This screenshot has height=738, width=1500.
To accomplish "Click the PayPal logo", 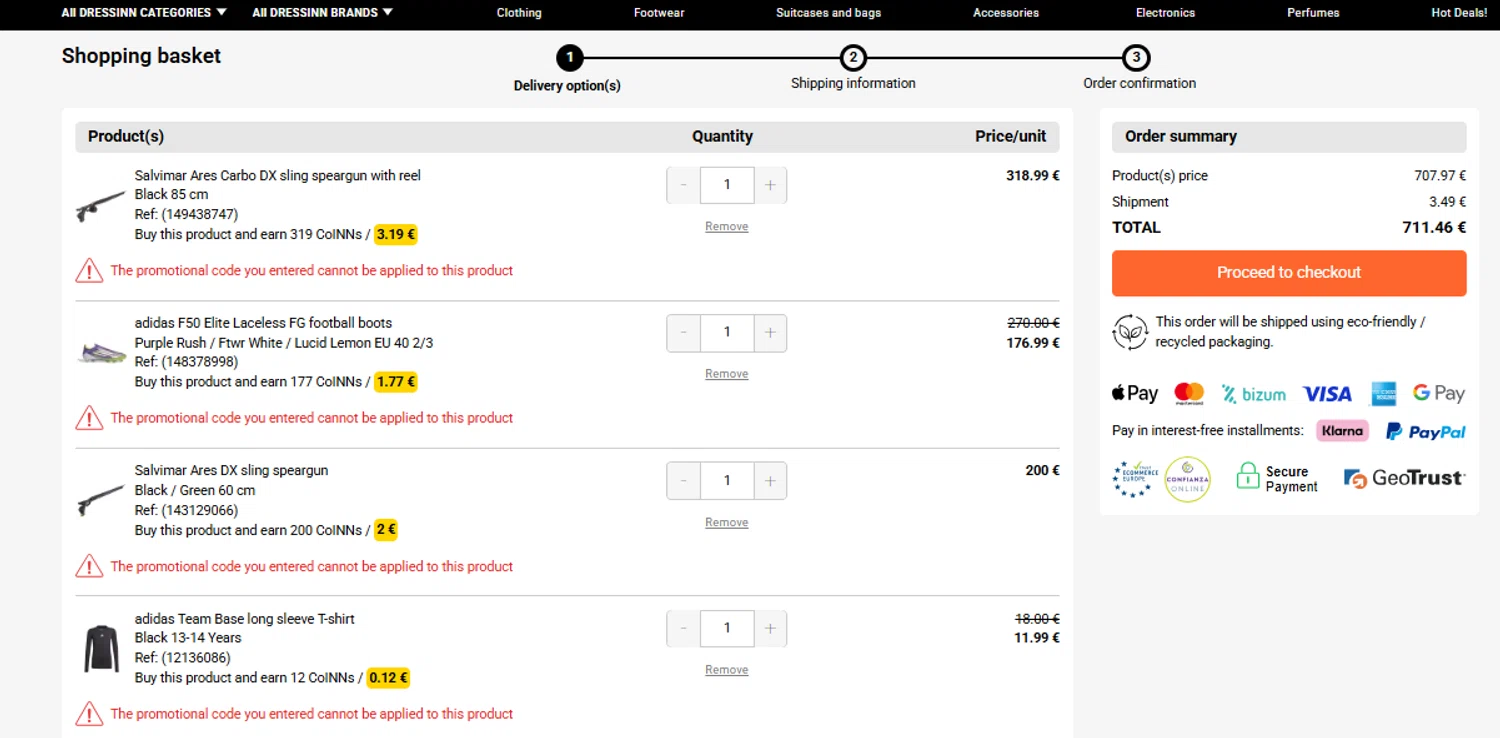I will (1426, 431).
